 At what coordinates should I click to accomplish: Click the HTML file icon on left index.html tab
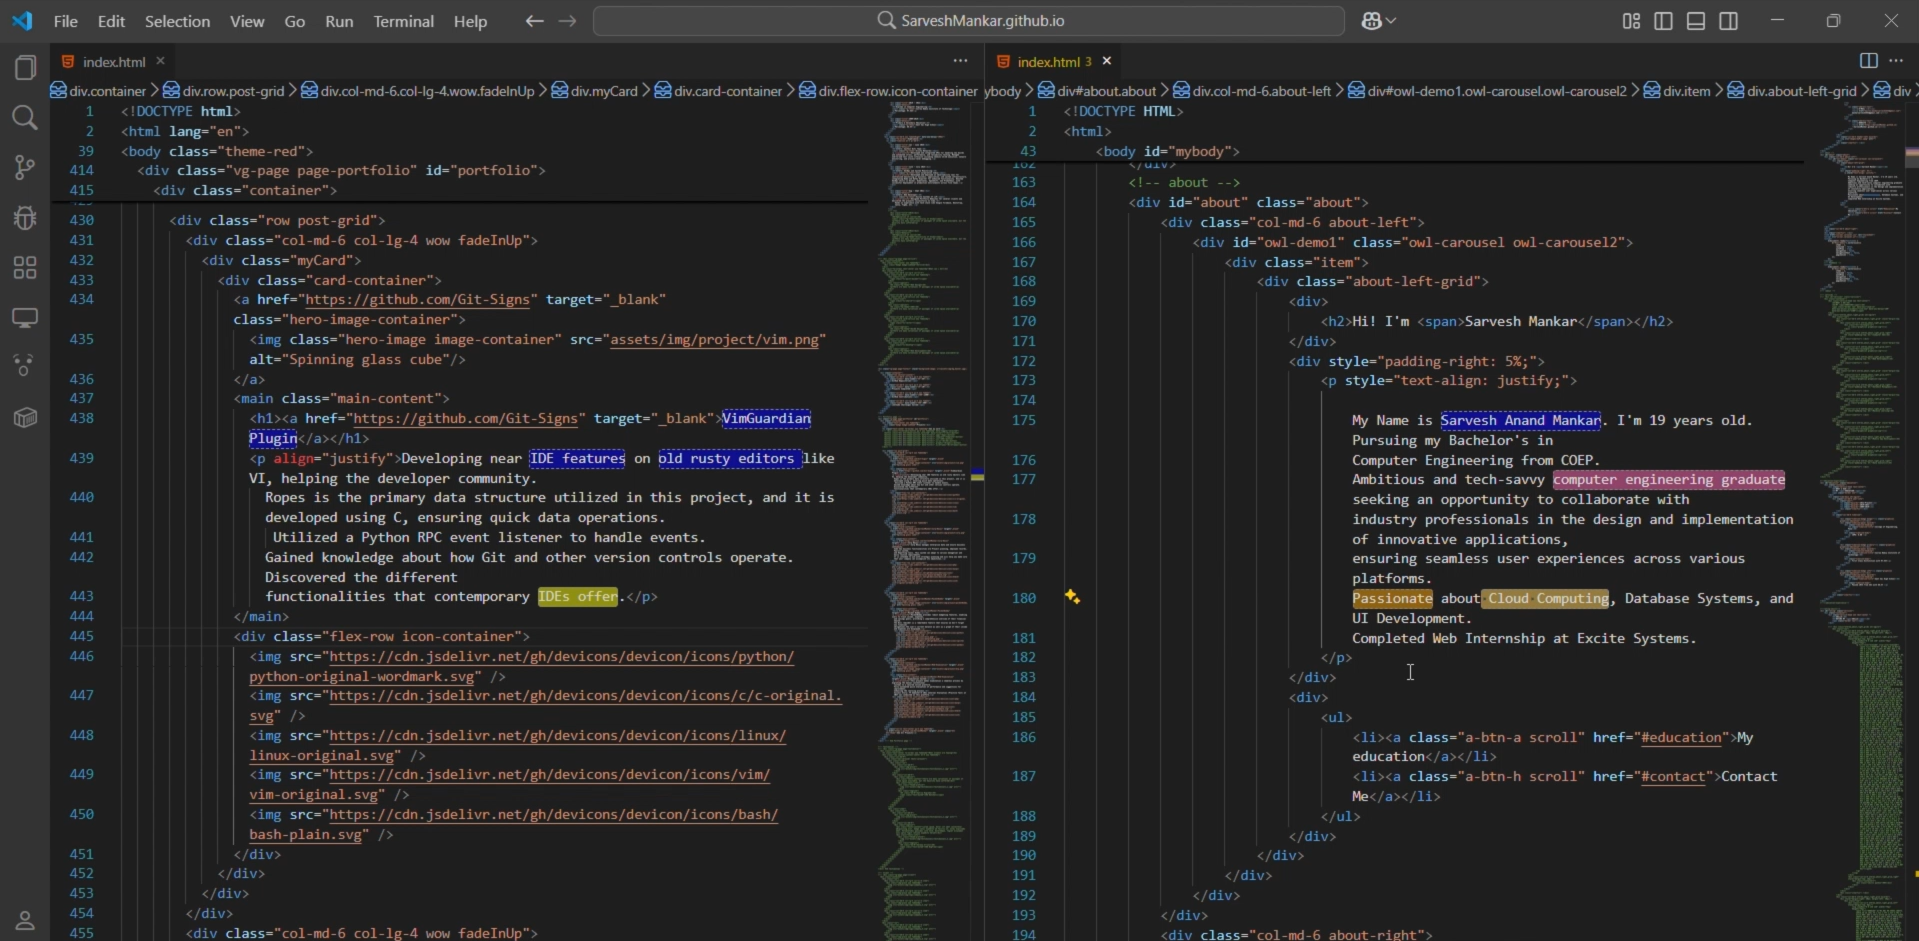[68, 62]
